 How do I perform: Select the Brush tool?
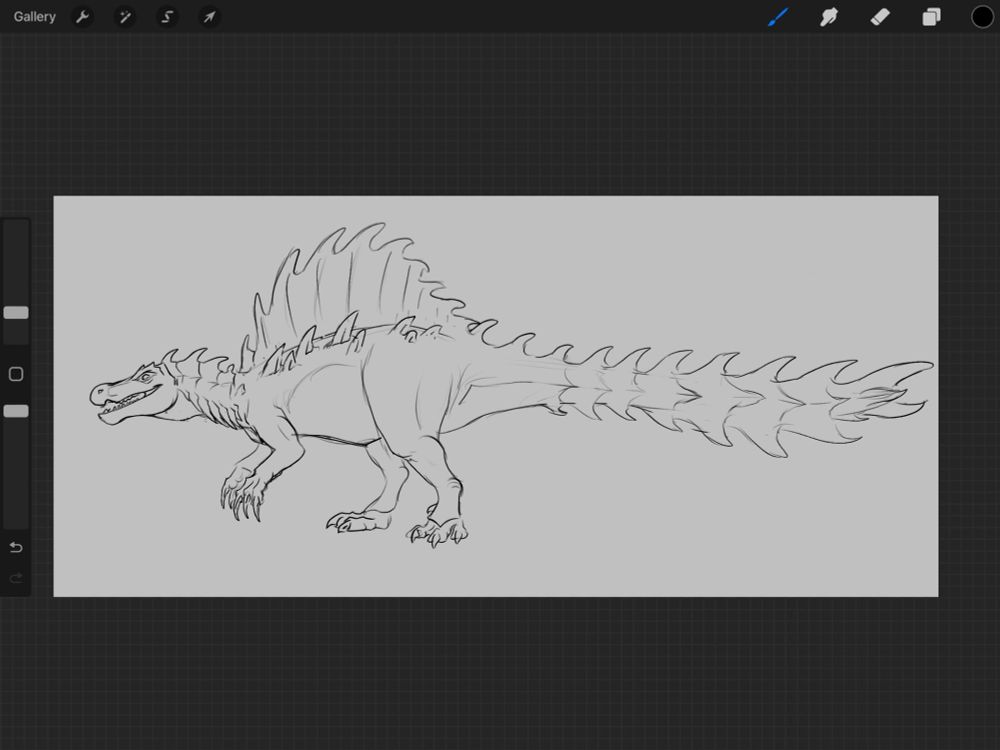pyautogui.click(x=778, y=17)
